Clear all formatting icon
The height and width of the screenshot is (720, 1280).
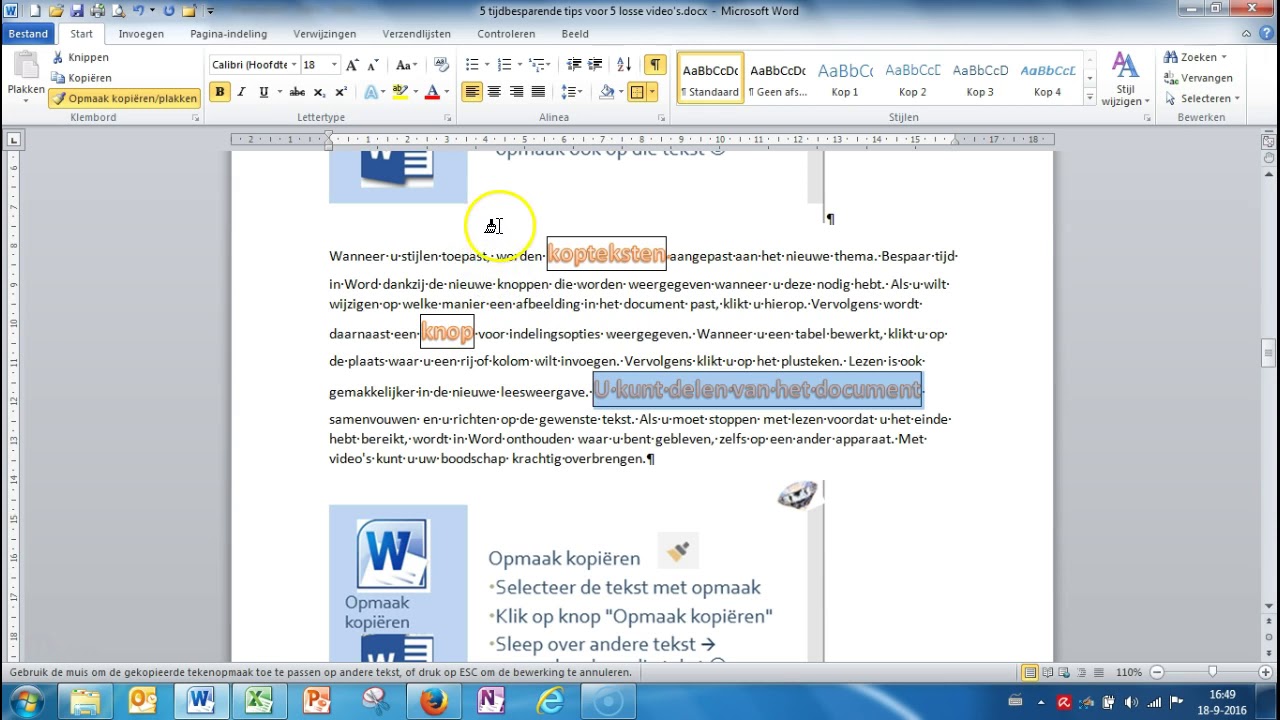coord(442,65)
